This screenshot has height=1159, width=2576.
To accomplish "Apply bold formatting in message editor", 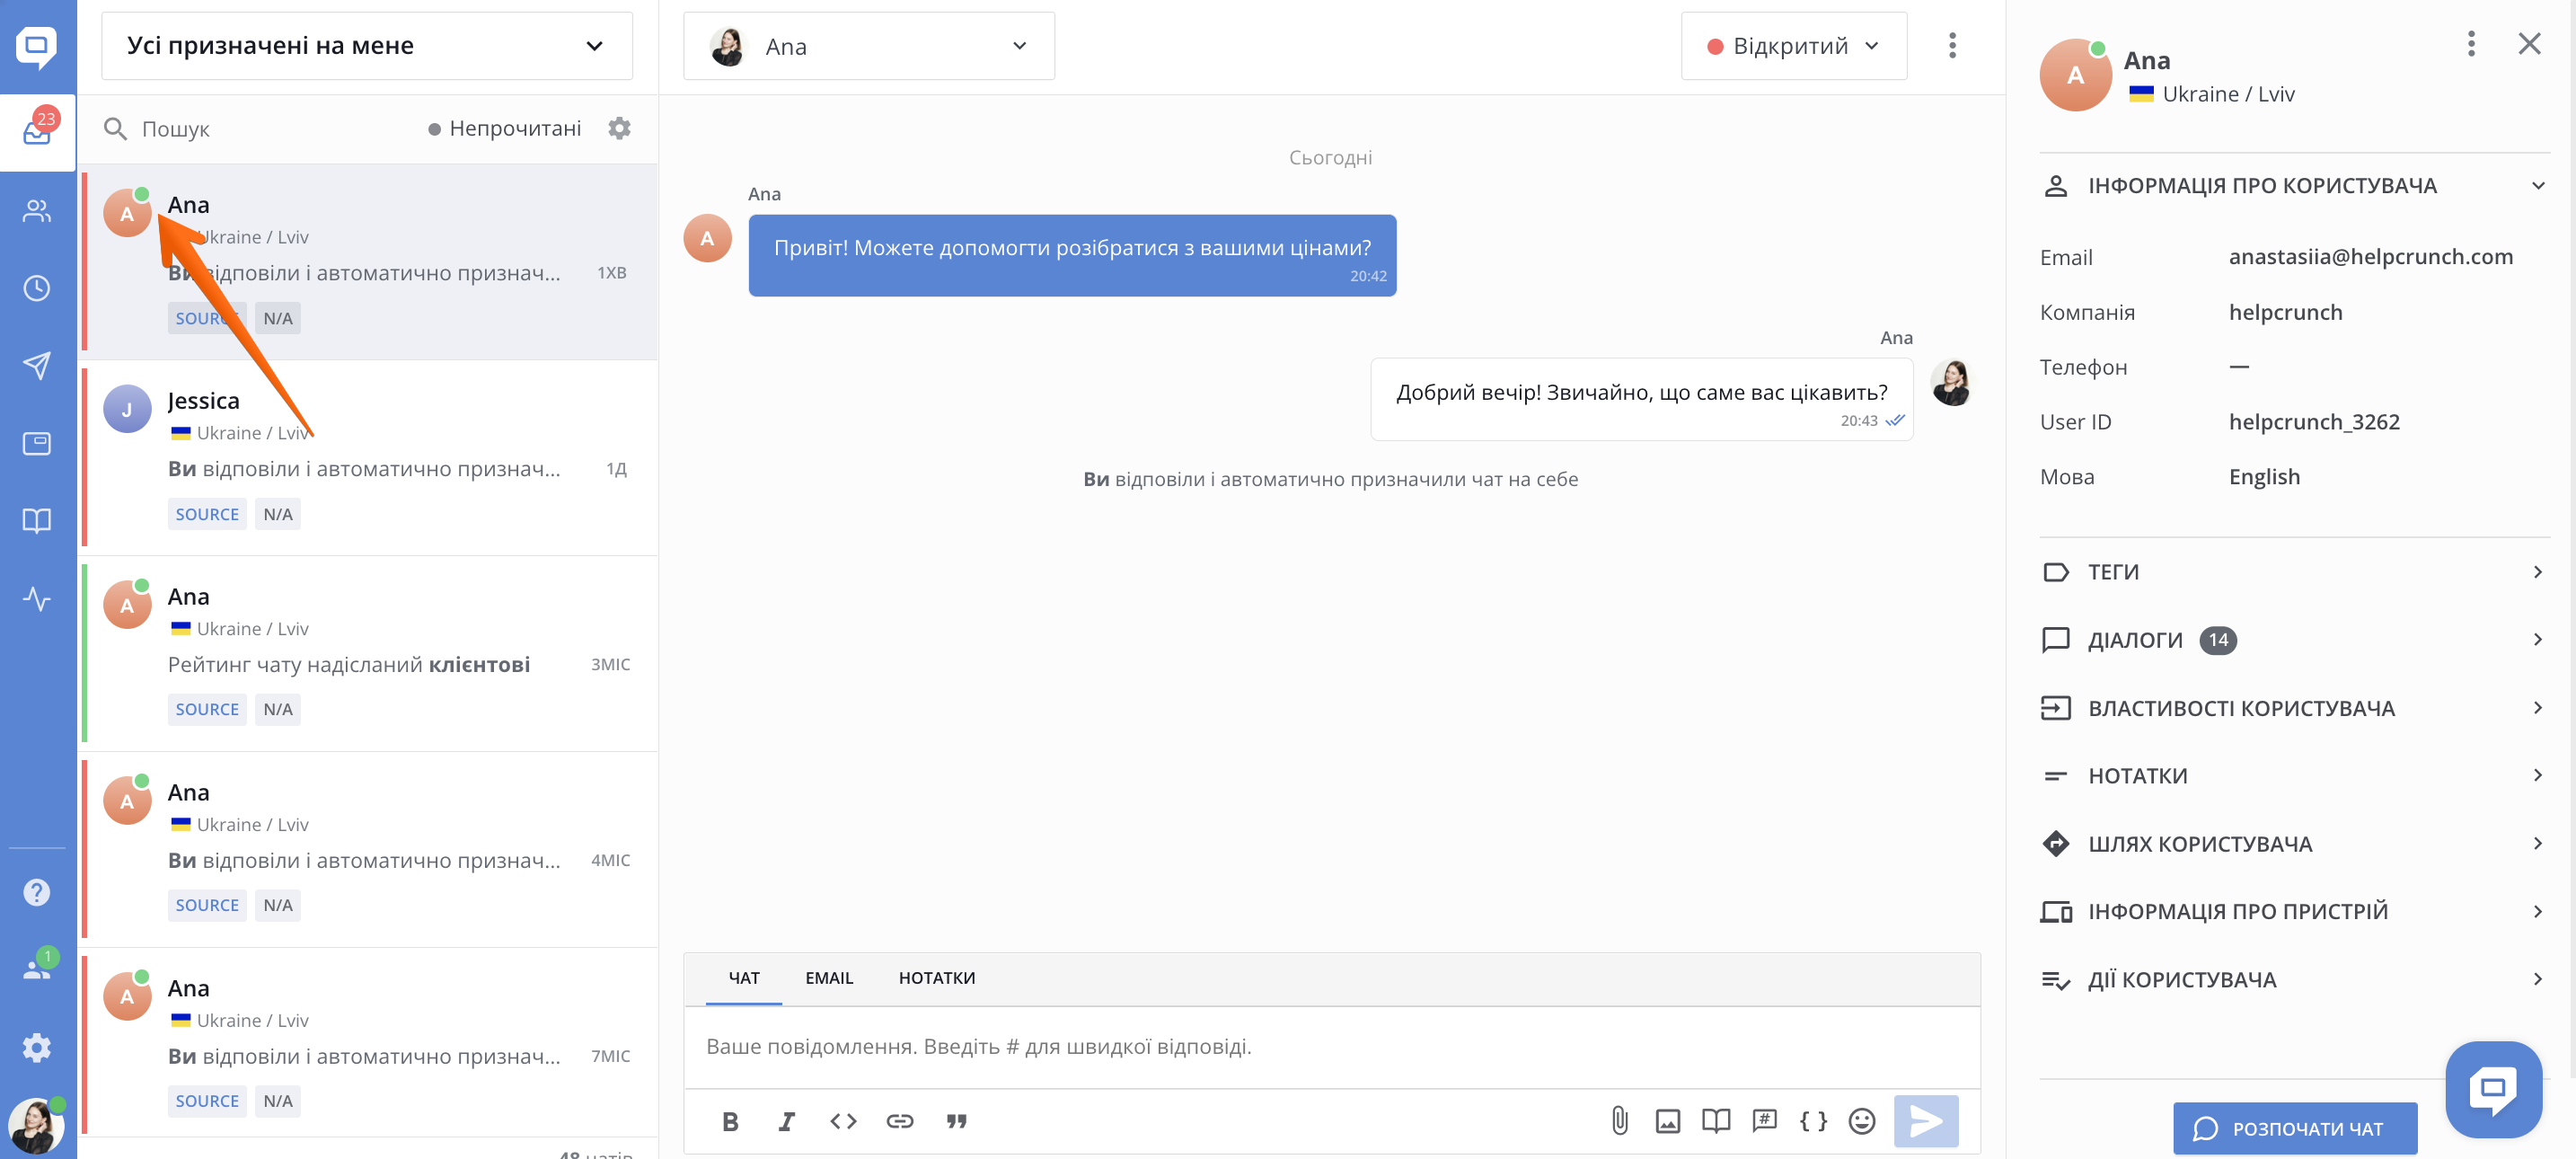I will tap(730, 1121).
